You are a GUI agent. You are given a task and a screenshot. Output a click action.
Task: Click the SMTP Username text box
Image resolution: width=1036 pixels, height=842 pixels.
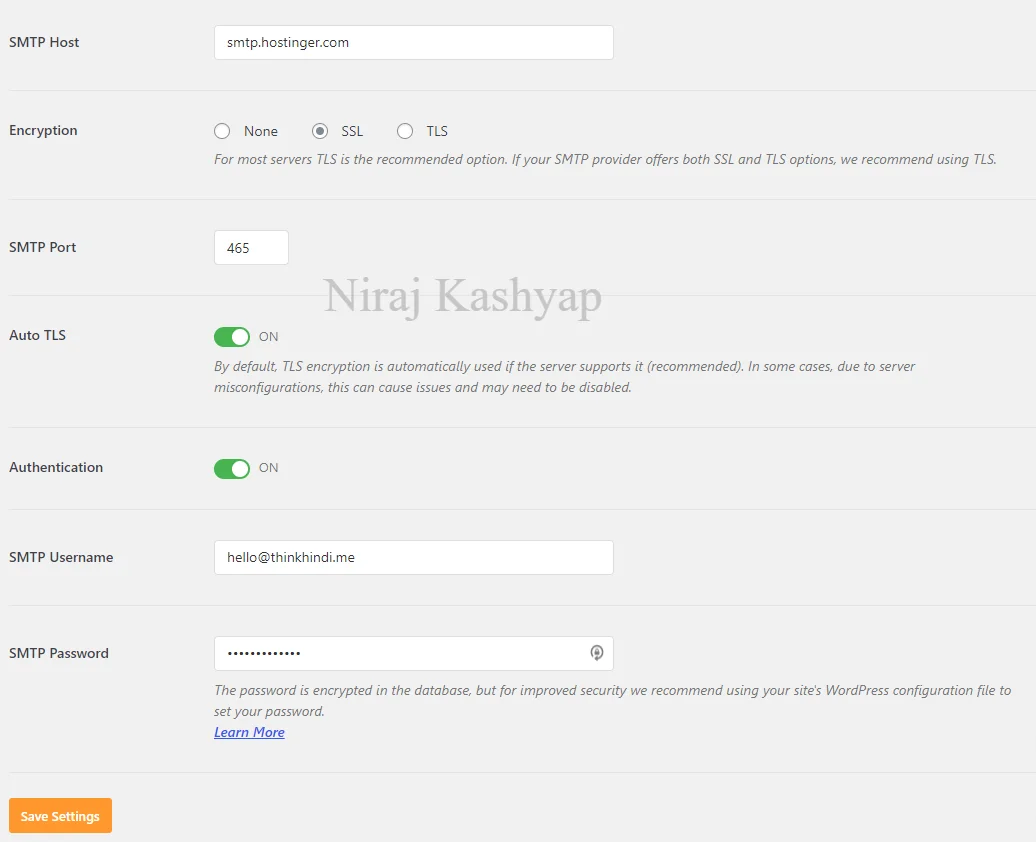pyautogui.click(x=413, y=558)
